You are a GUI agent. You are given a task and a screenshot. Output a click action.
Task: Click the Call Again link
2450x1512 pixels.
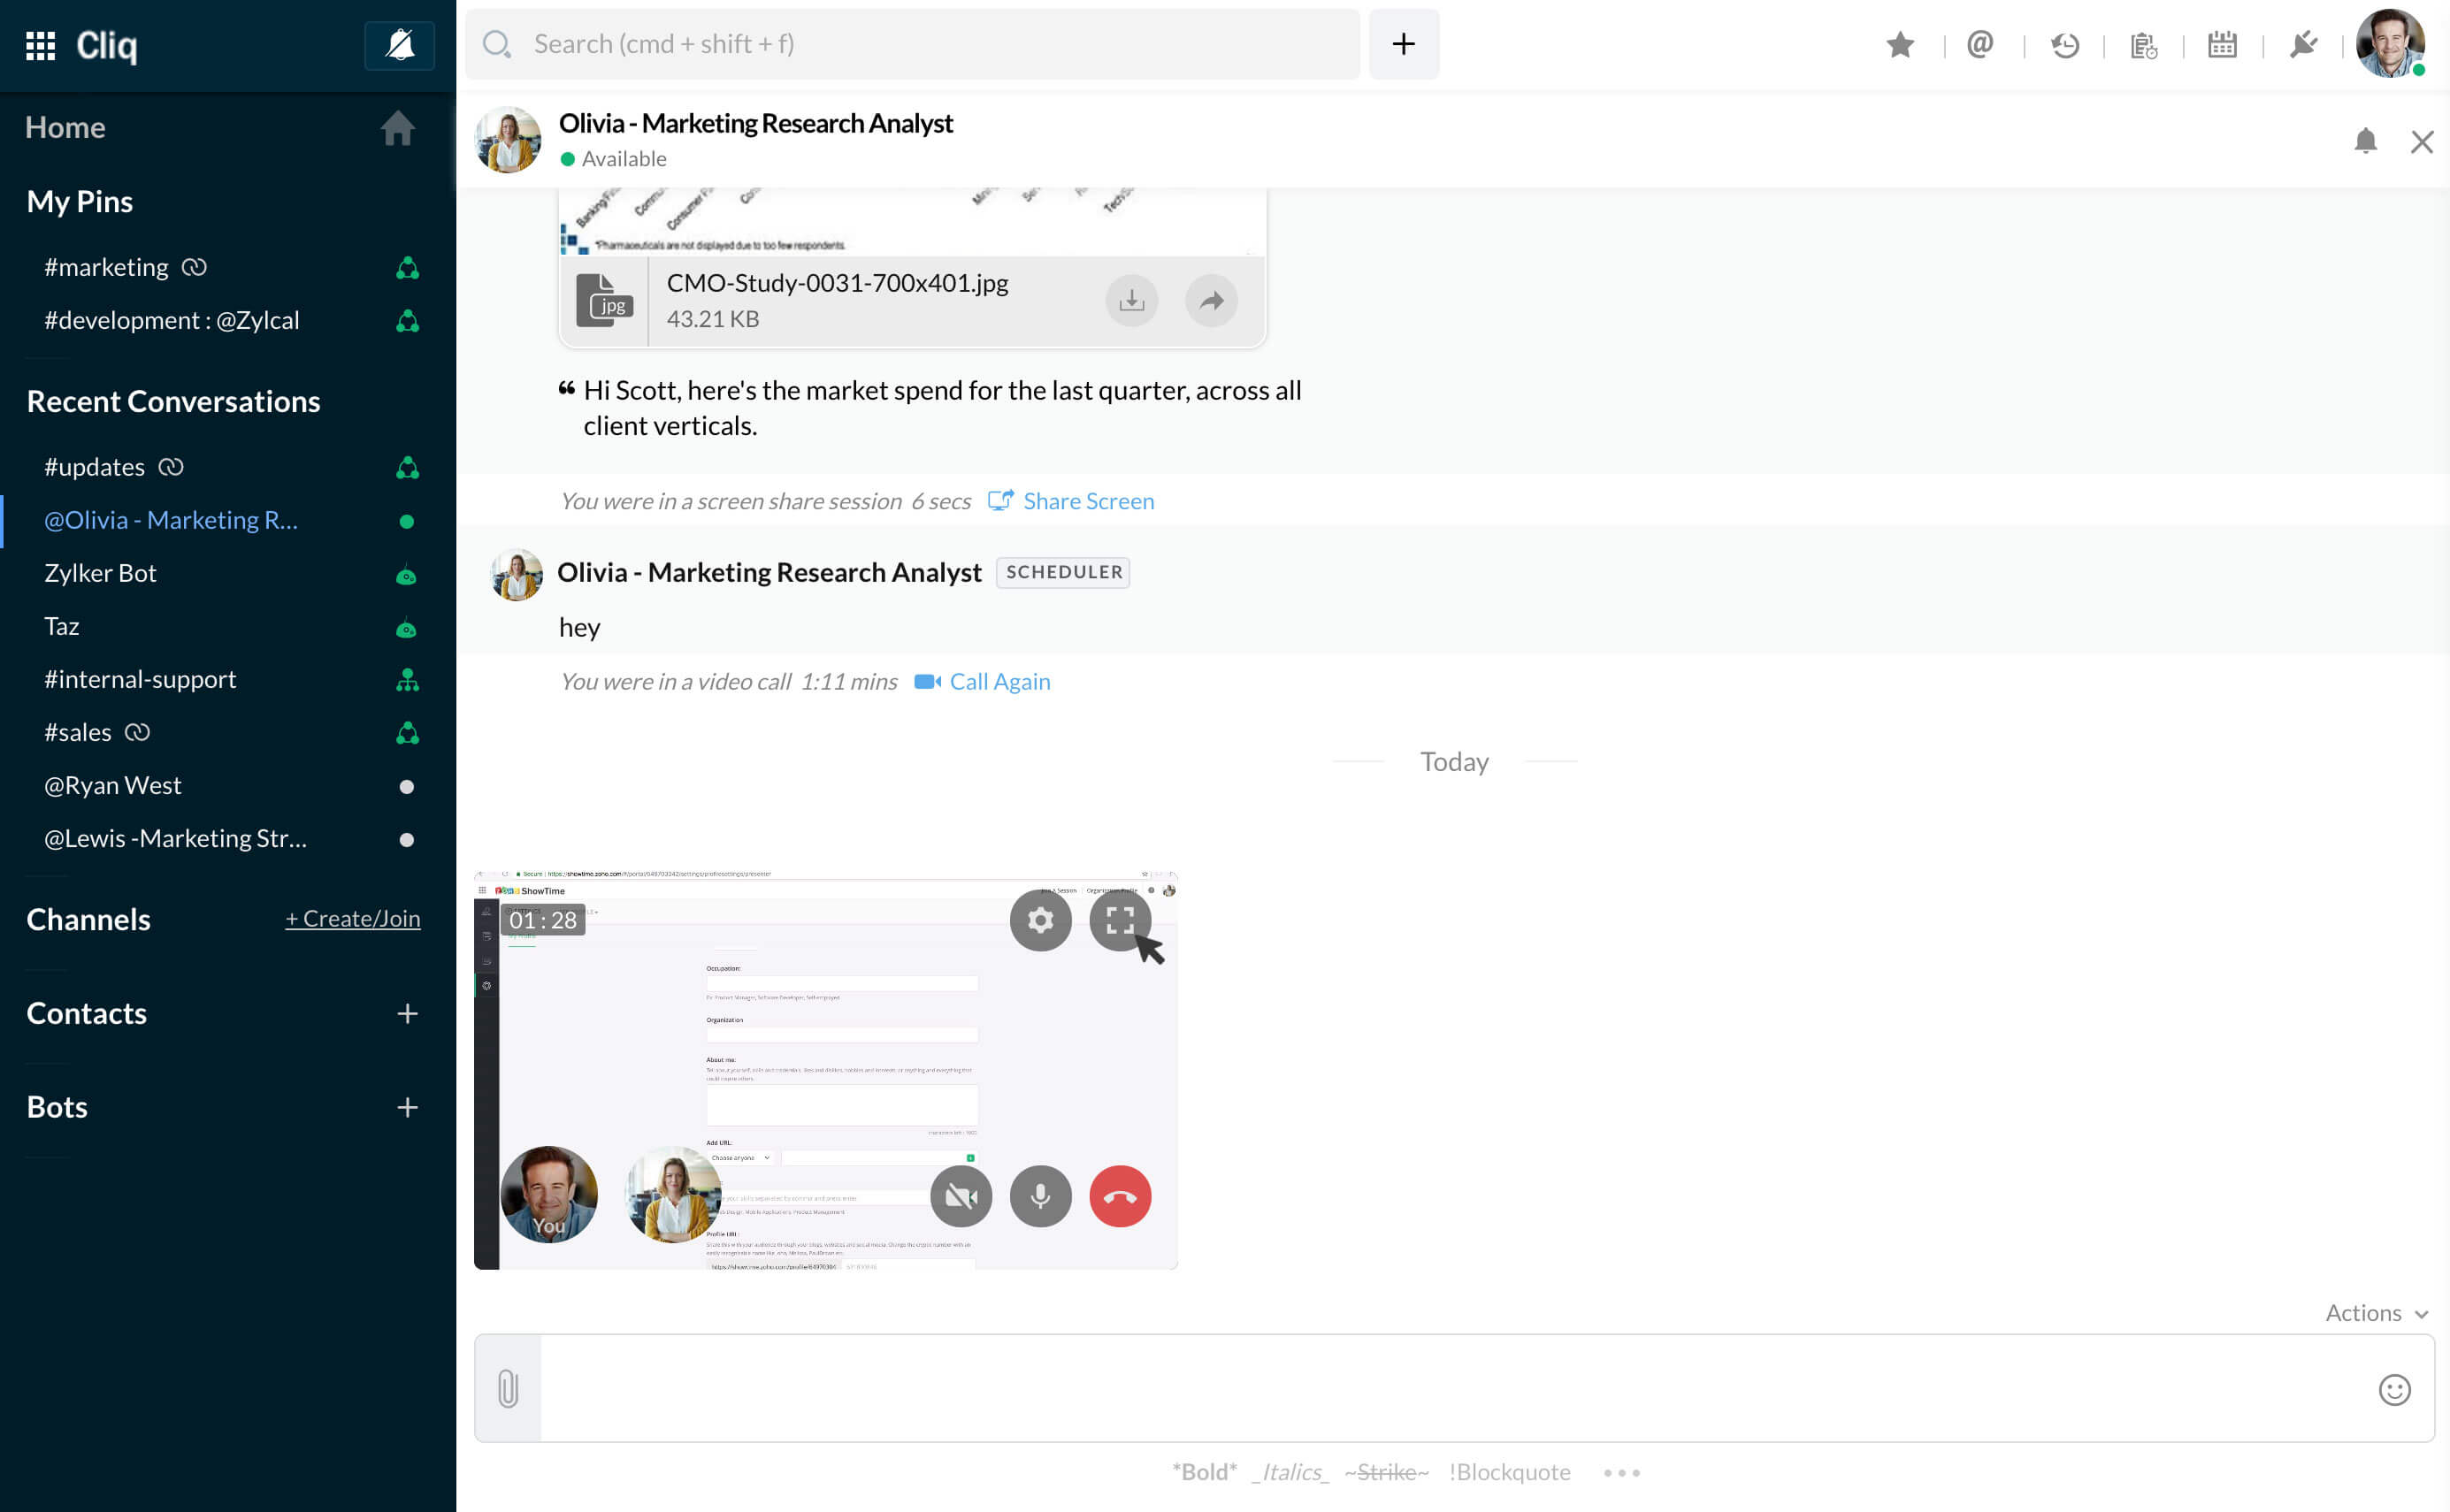[x=999, y=682]
